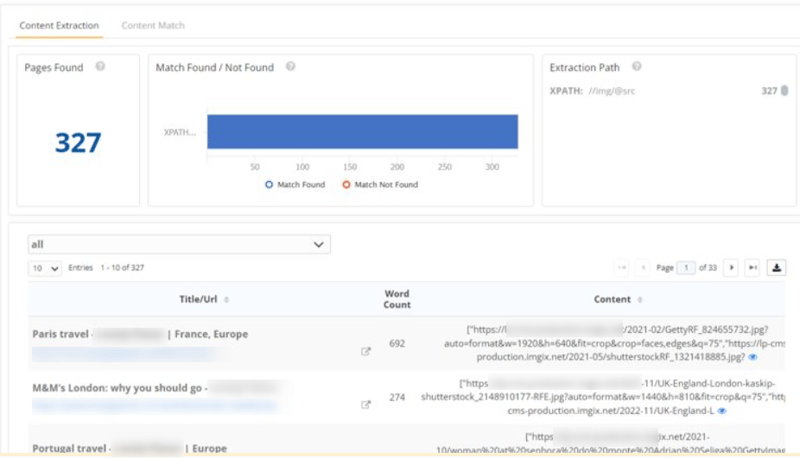The width and height of the screenshot is (800, 458).
Task: Switch to the Content Match tab
Action: tap(153, 26)
